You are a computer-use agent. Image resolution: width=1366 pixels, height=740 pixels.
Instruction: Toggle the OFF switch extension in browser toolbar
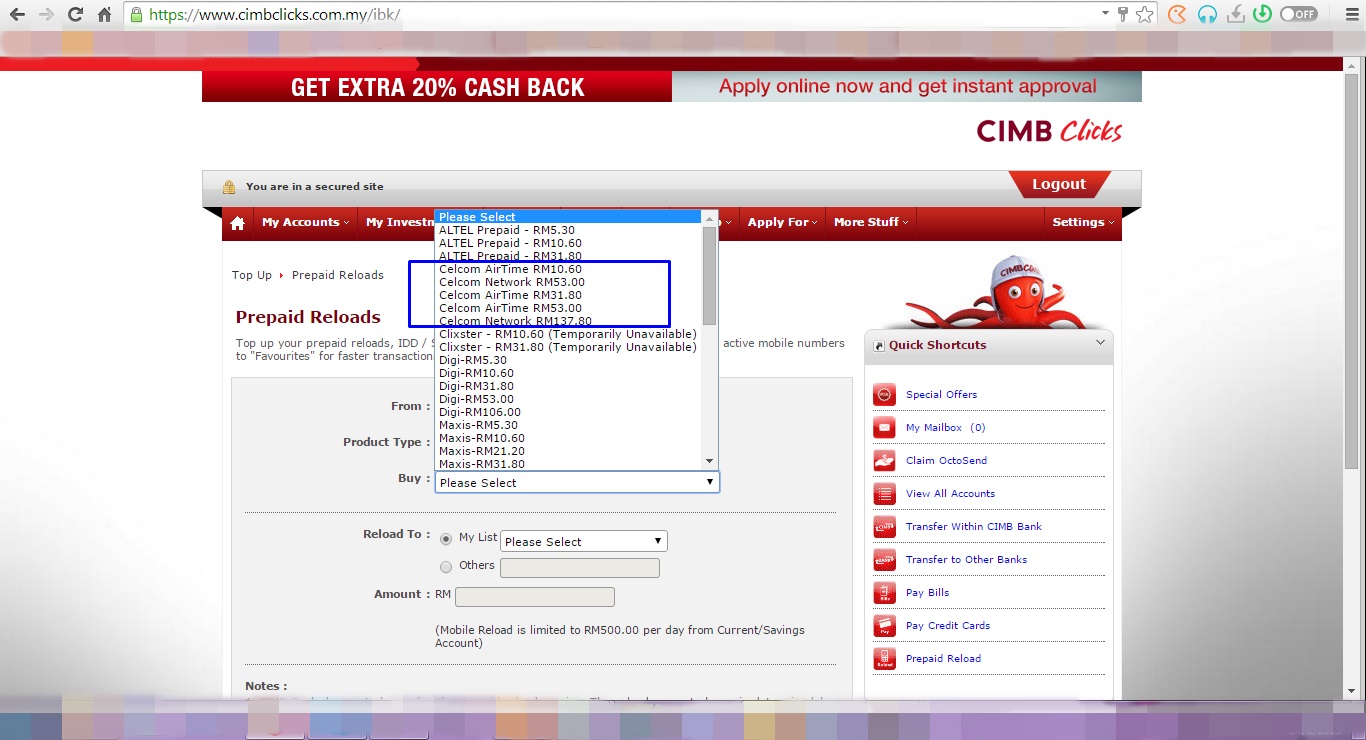(1299, 14)
